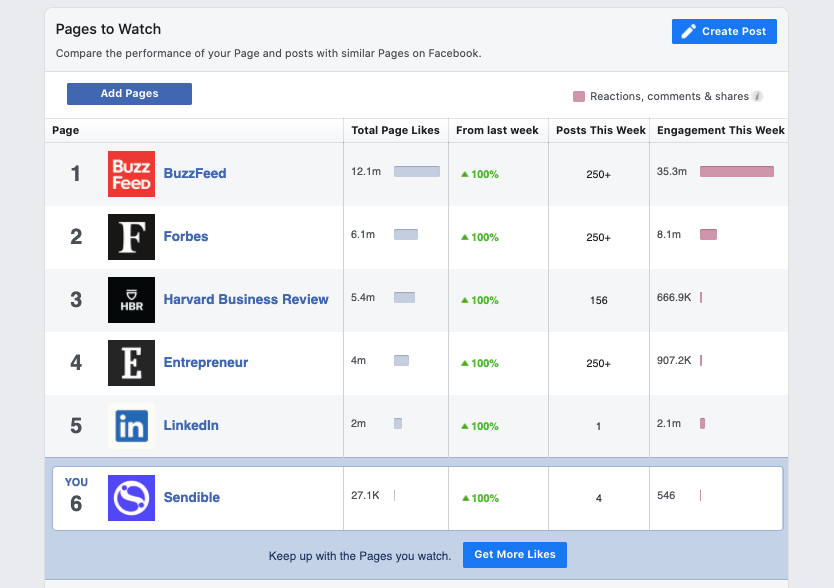The width and height of the screenshot is (834, 588).
Task: Open the Harvard Business Review page link
Action: click(247, 300)
